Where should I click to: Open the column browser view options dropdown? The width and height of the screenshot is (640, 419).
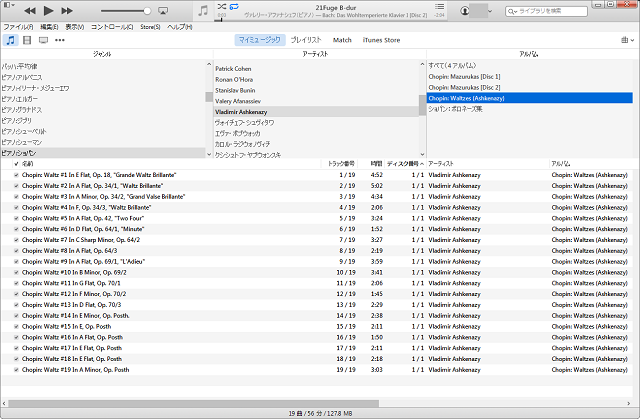point(627,40)
